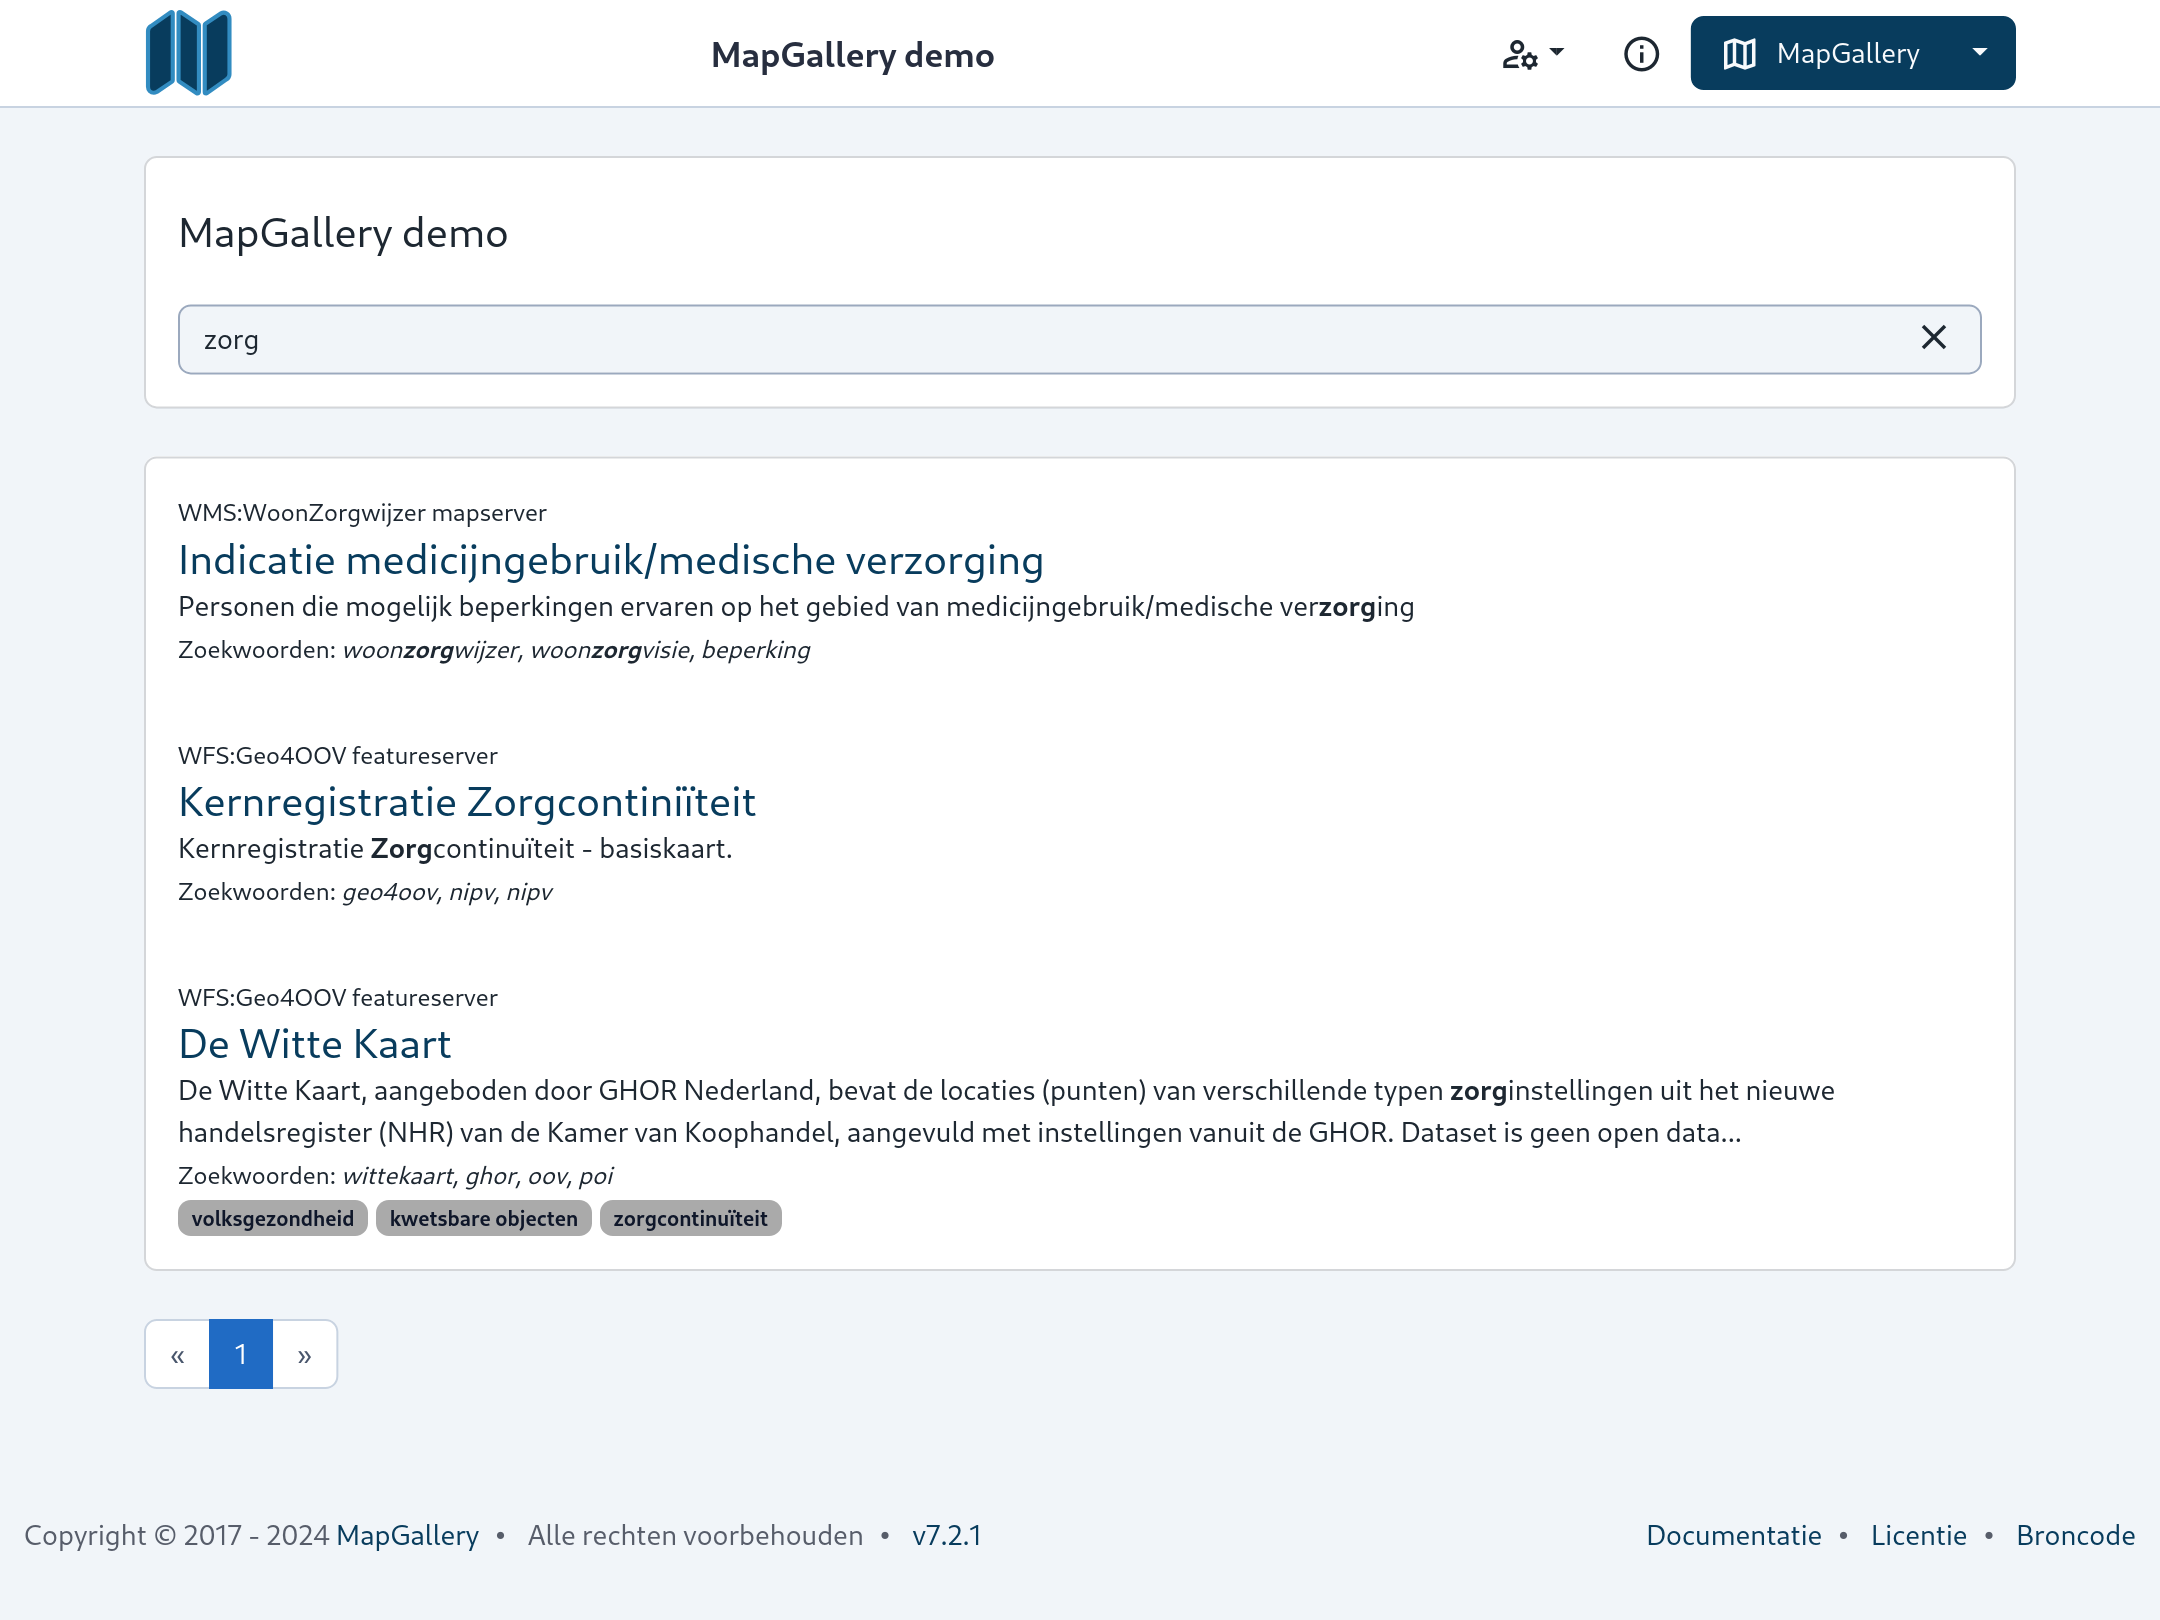This screenshot has width=2160, height=1620.
Task: Go to previous results page
Action: pos(177,1355)
